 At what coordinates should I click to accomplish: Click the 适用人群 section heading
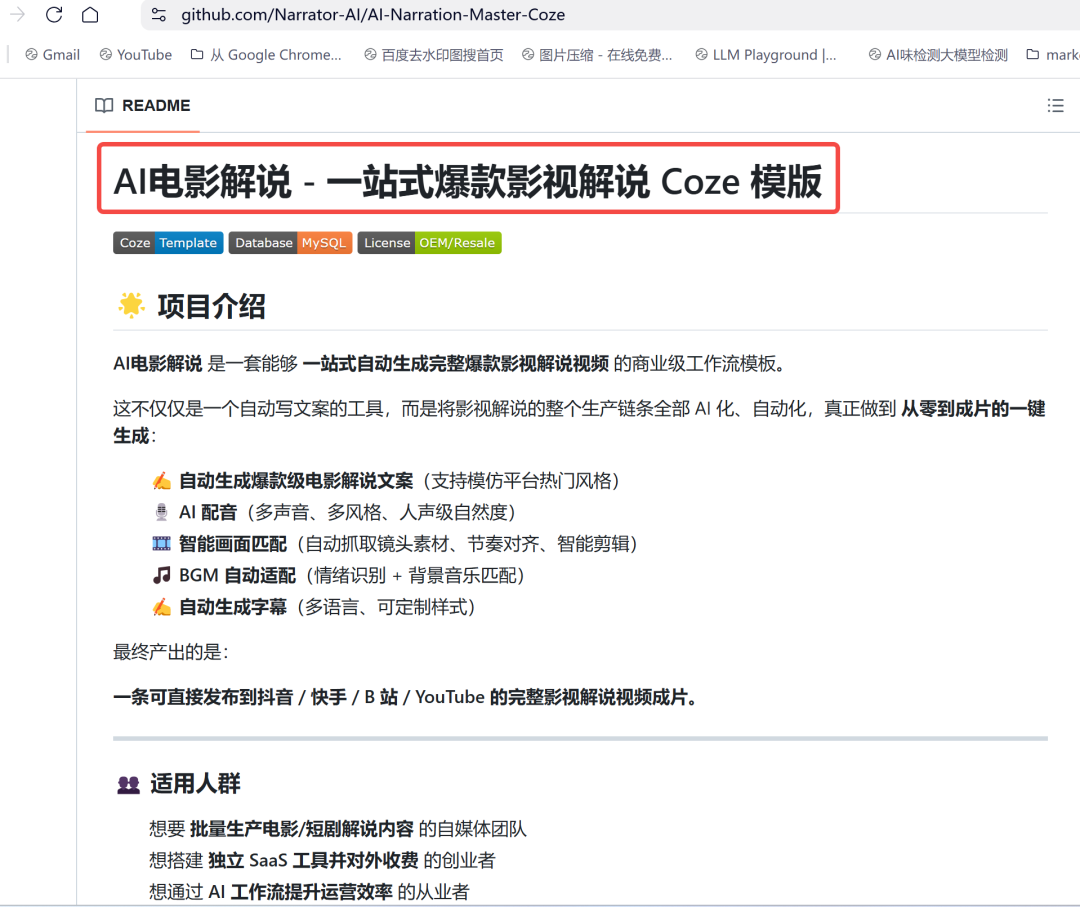click(x=195, y=783)
